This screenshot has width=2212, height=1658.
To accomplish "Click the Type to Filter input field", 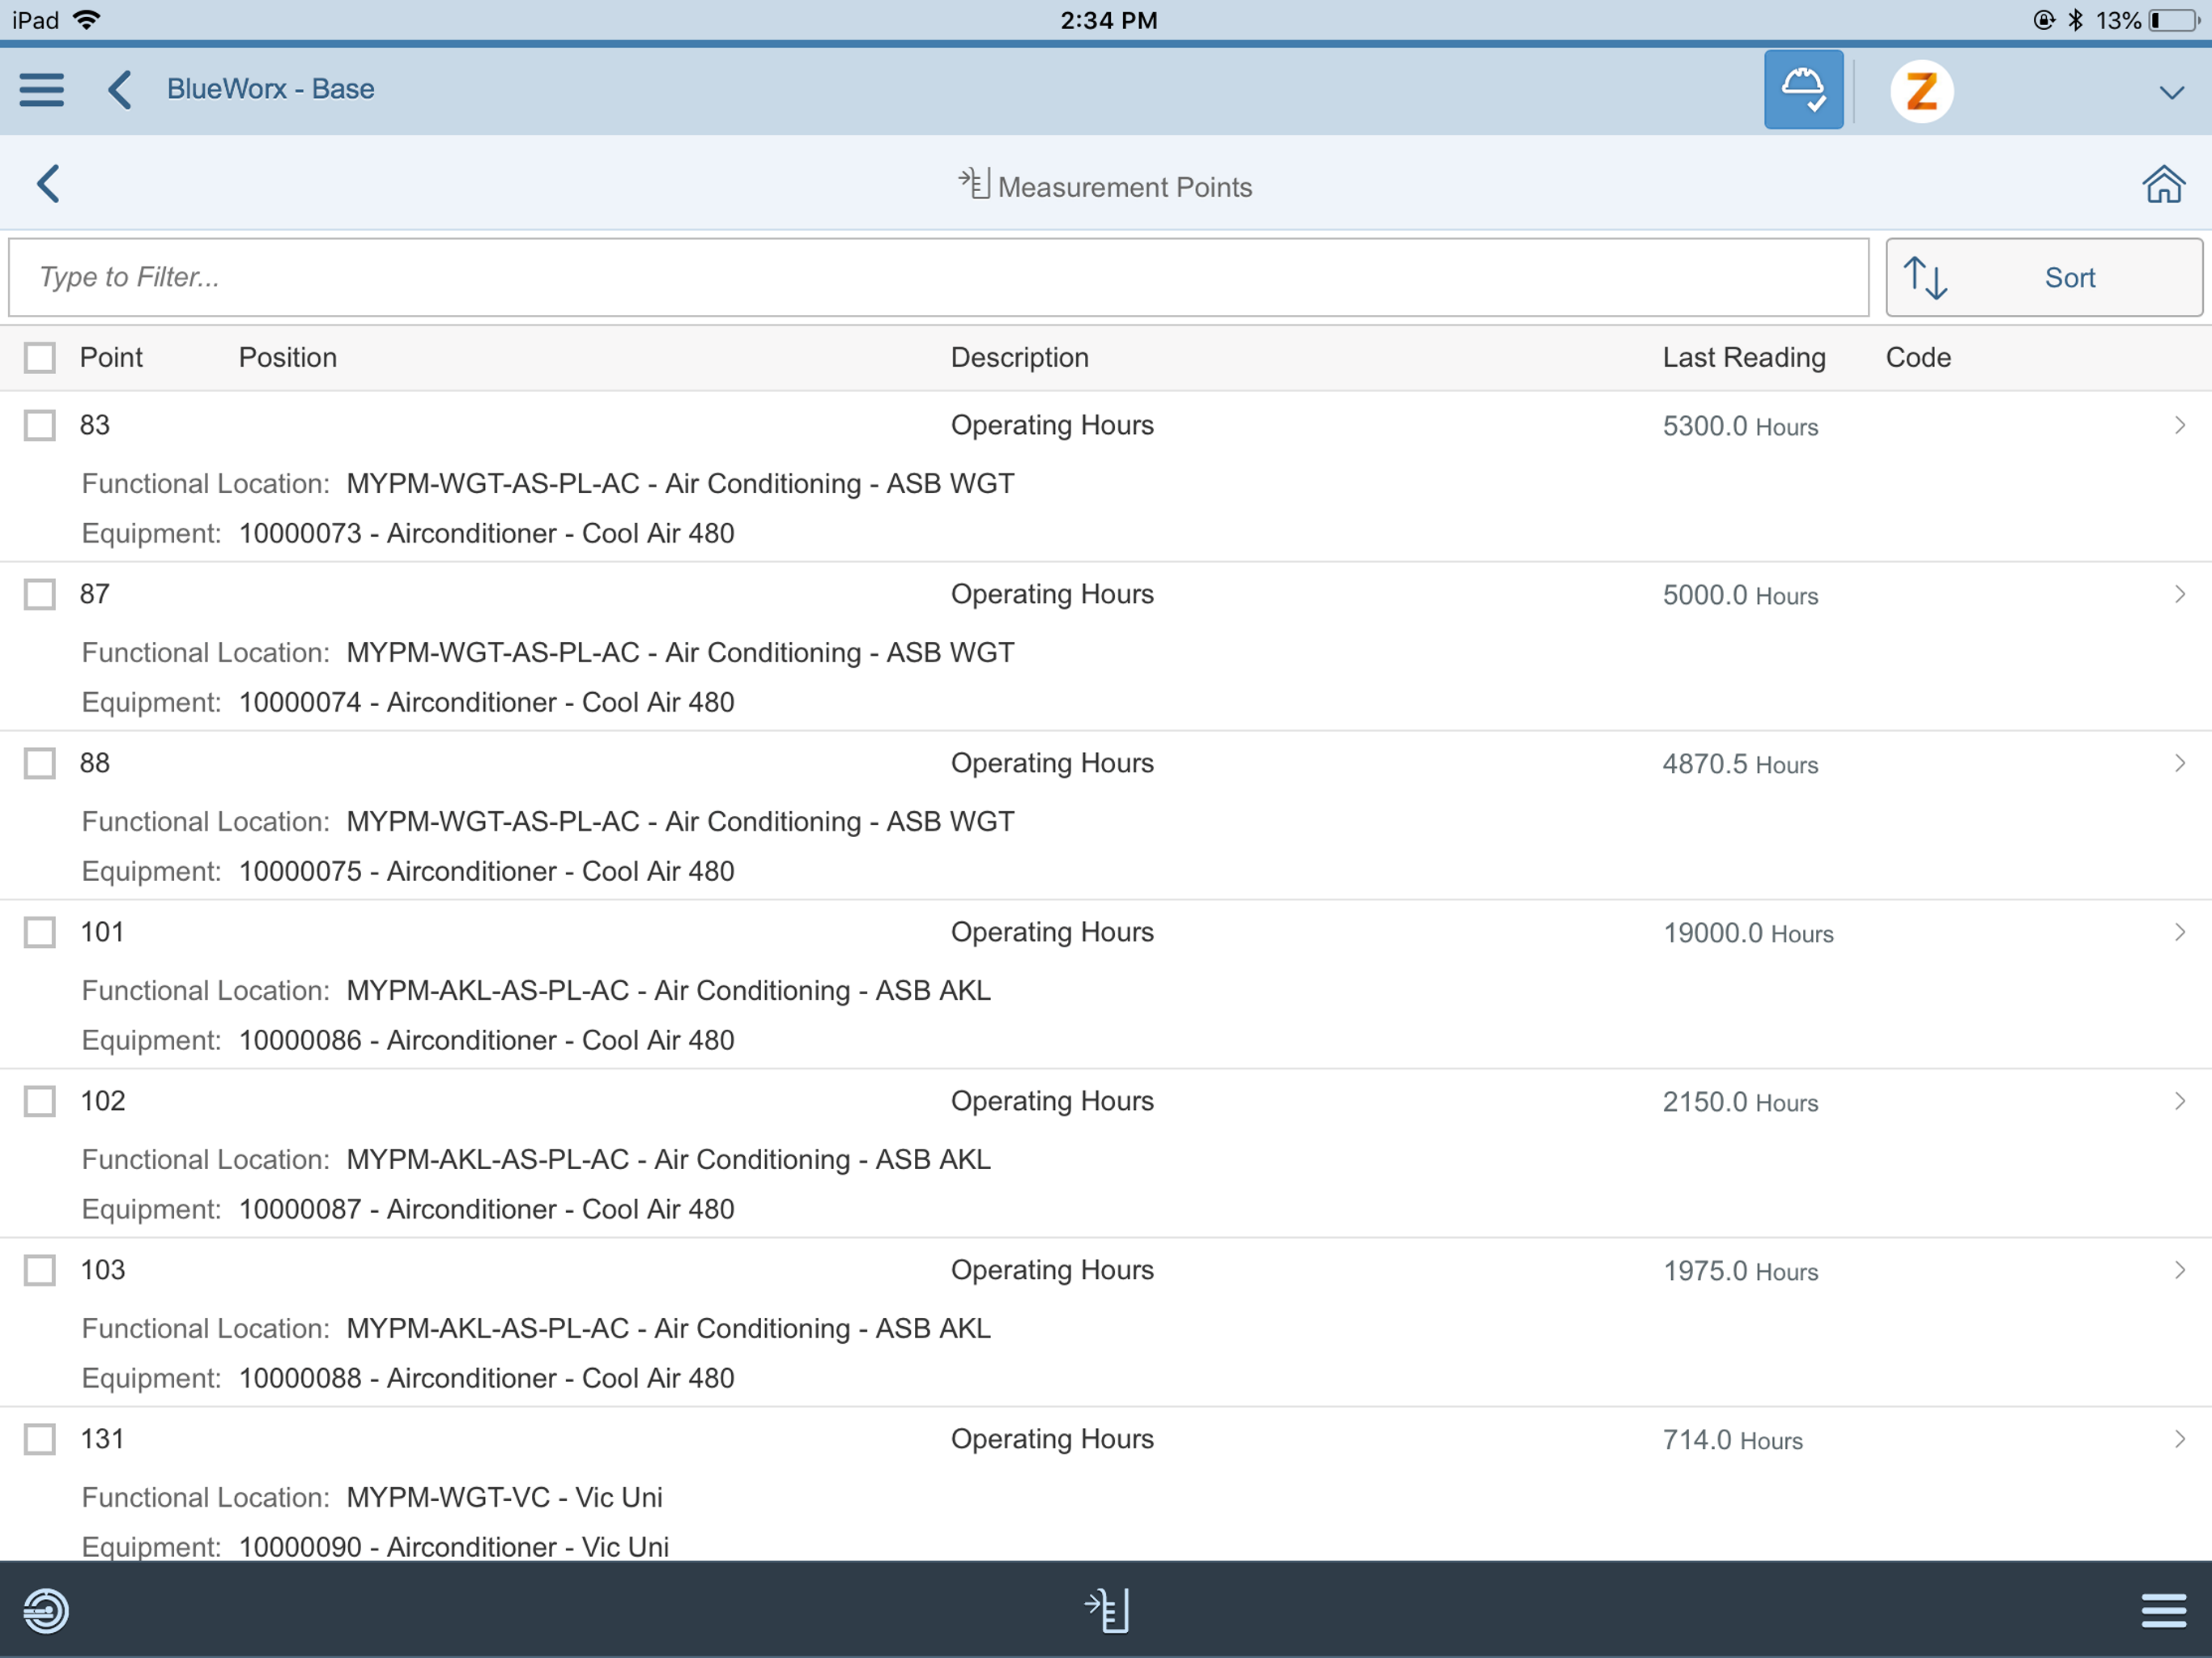I will click(937, 277).
